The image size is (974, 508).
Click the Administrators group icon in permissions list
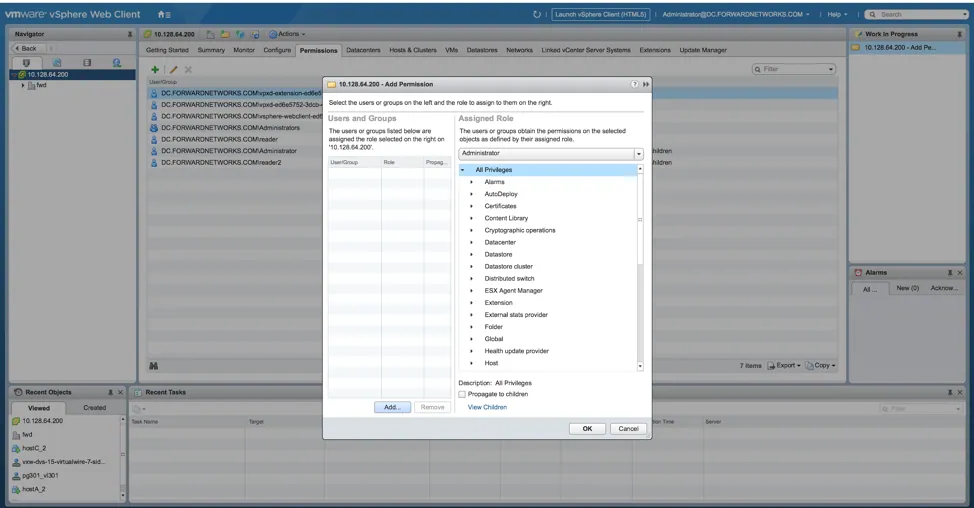coord(154,128)
